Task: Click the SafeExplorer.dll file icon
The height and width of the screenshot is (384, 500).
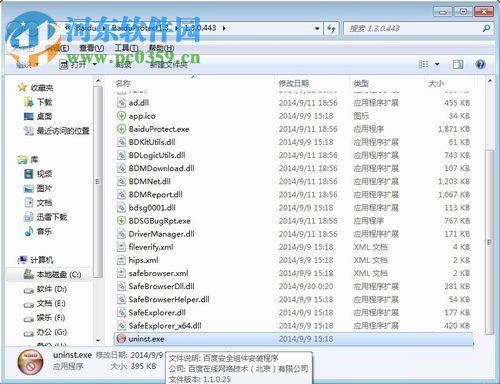Action: pos(121,312)
